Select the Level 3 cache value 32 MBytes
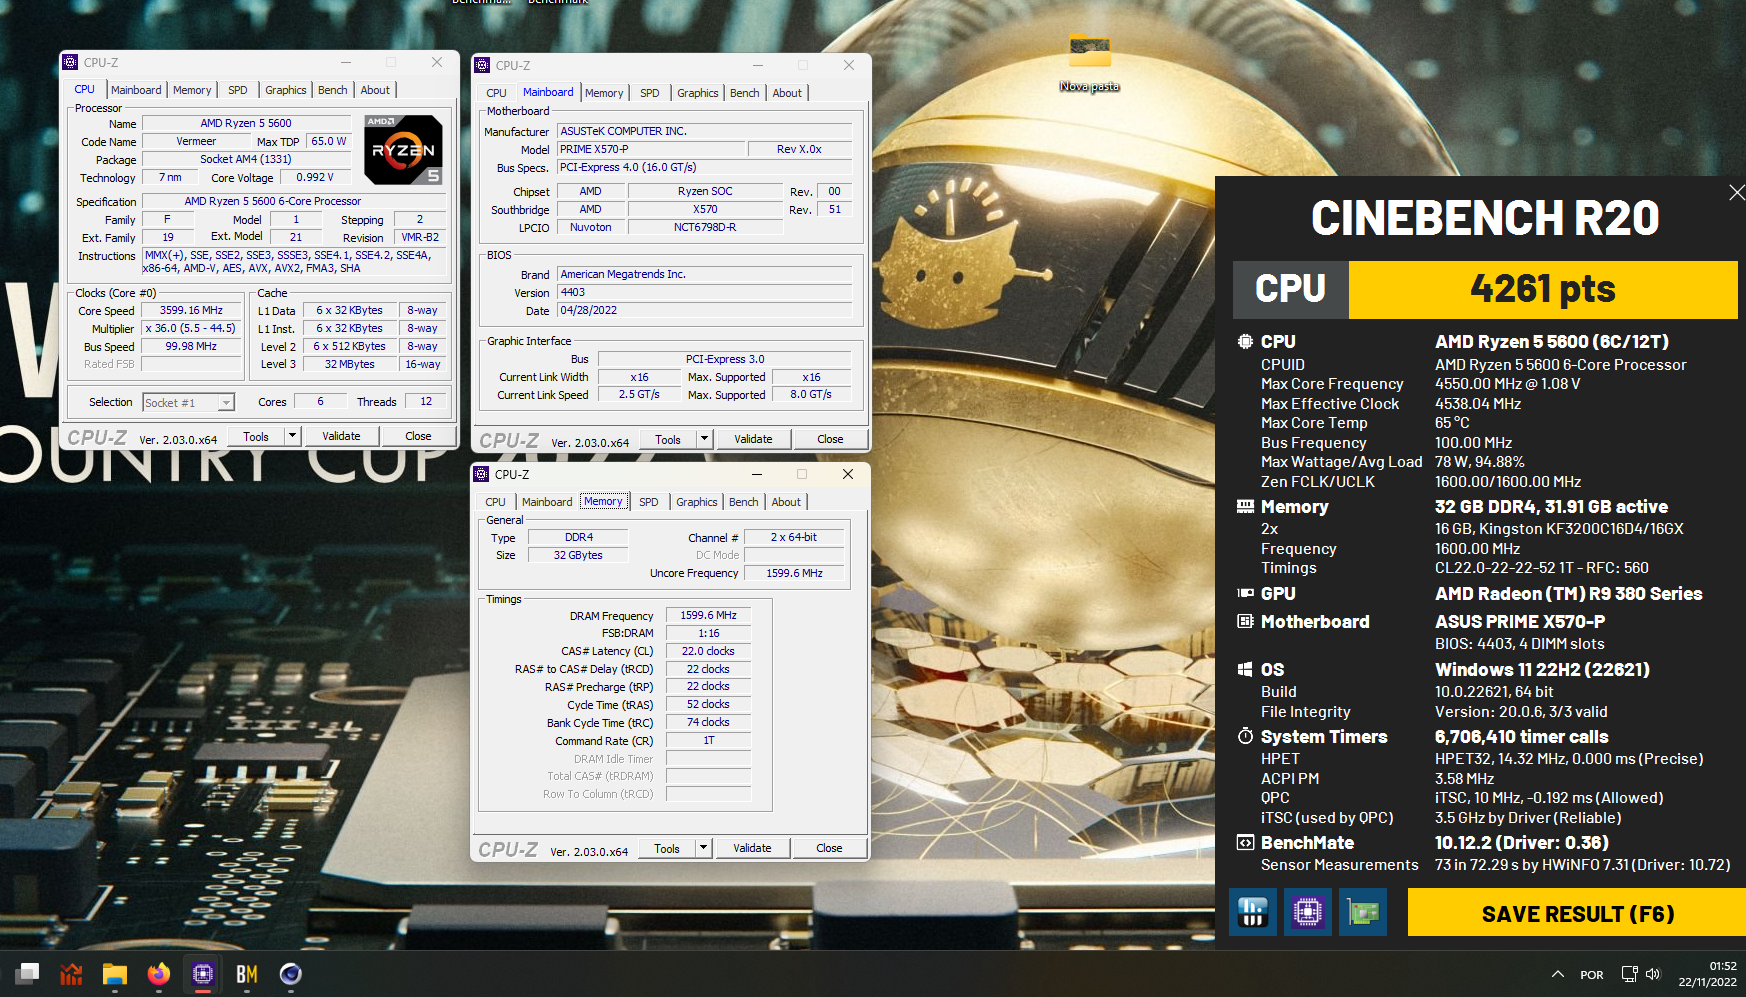Image resolution: width=1746 pixels, height=997 pixels. (349, 364)
